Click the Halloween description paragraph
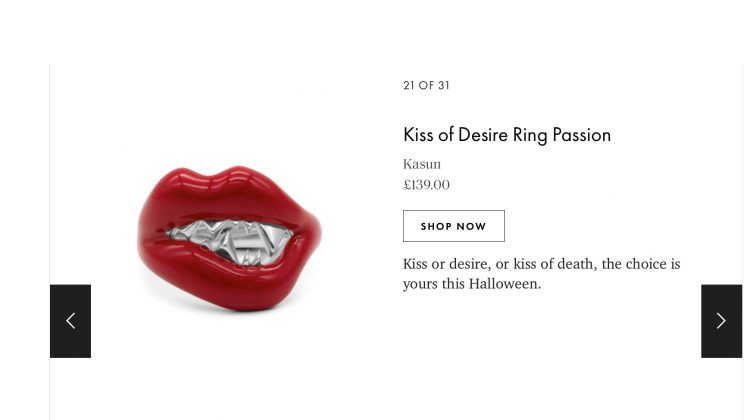This screenshot has height=420, width=750. pyautogui.click(x=541, y=274)
